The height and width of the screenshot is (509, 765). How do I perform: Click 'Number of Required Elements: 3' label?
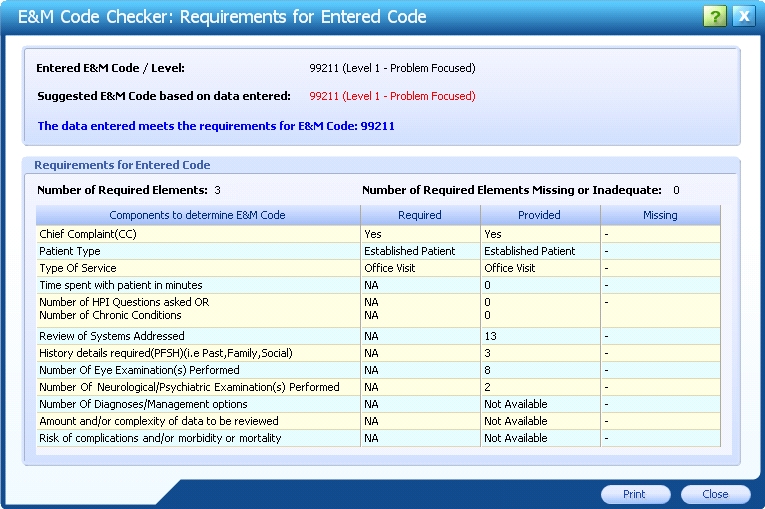point(129,190)
